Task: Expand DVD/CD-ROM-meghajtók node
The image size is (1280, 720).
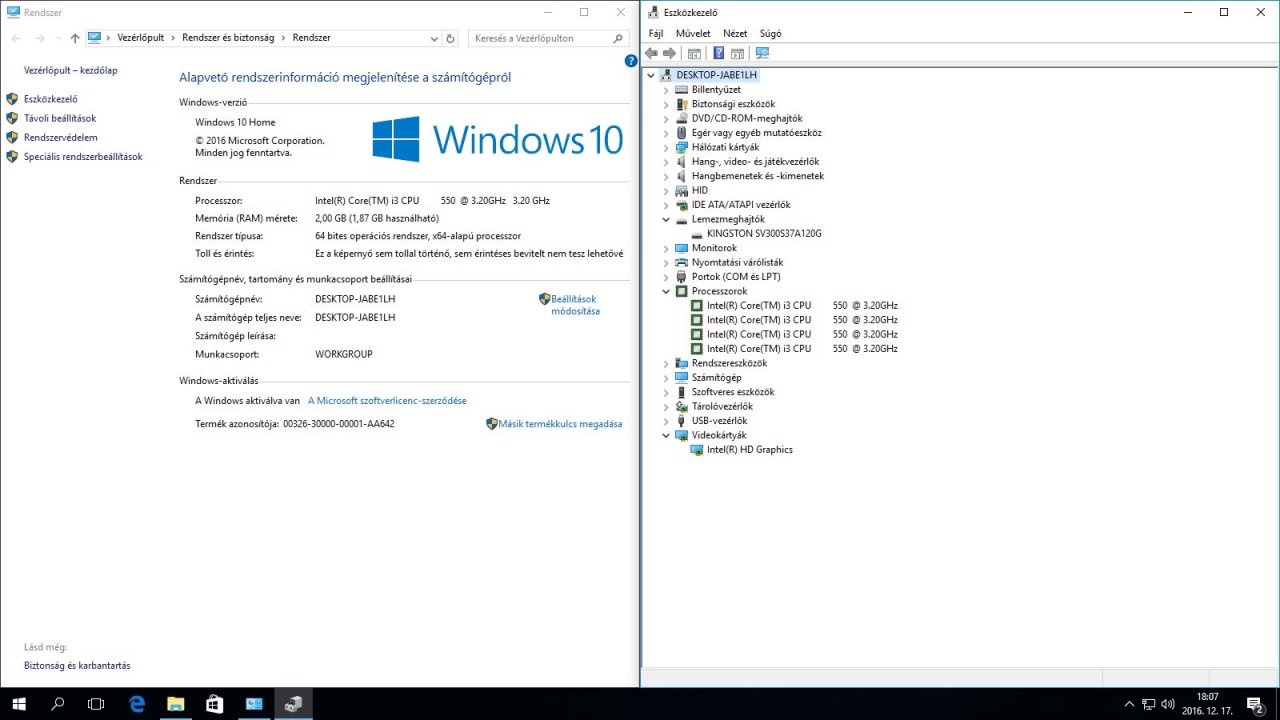Action: (666, 118)
